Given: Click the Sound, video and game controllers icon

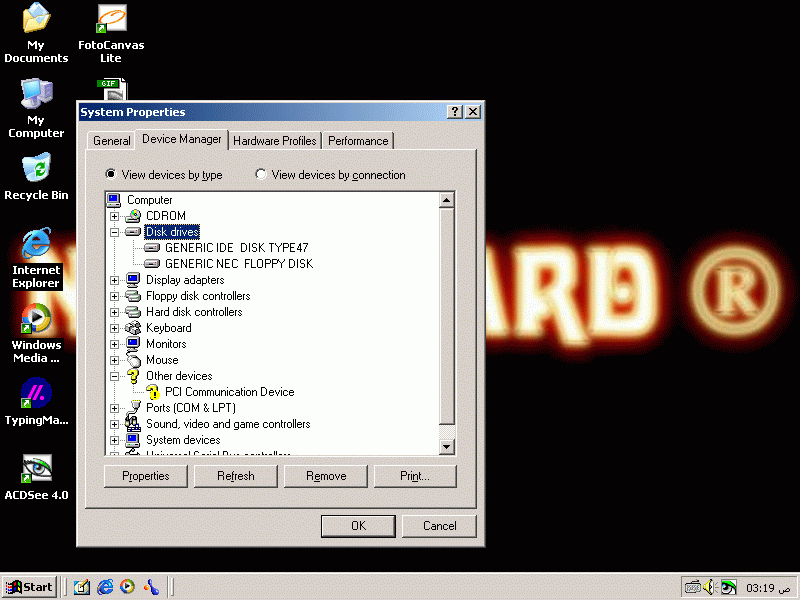Looking at the screenshot, I should tap(133, 424).
